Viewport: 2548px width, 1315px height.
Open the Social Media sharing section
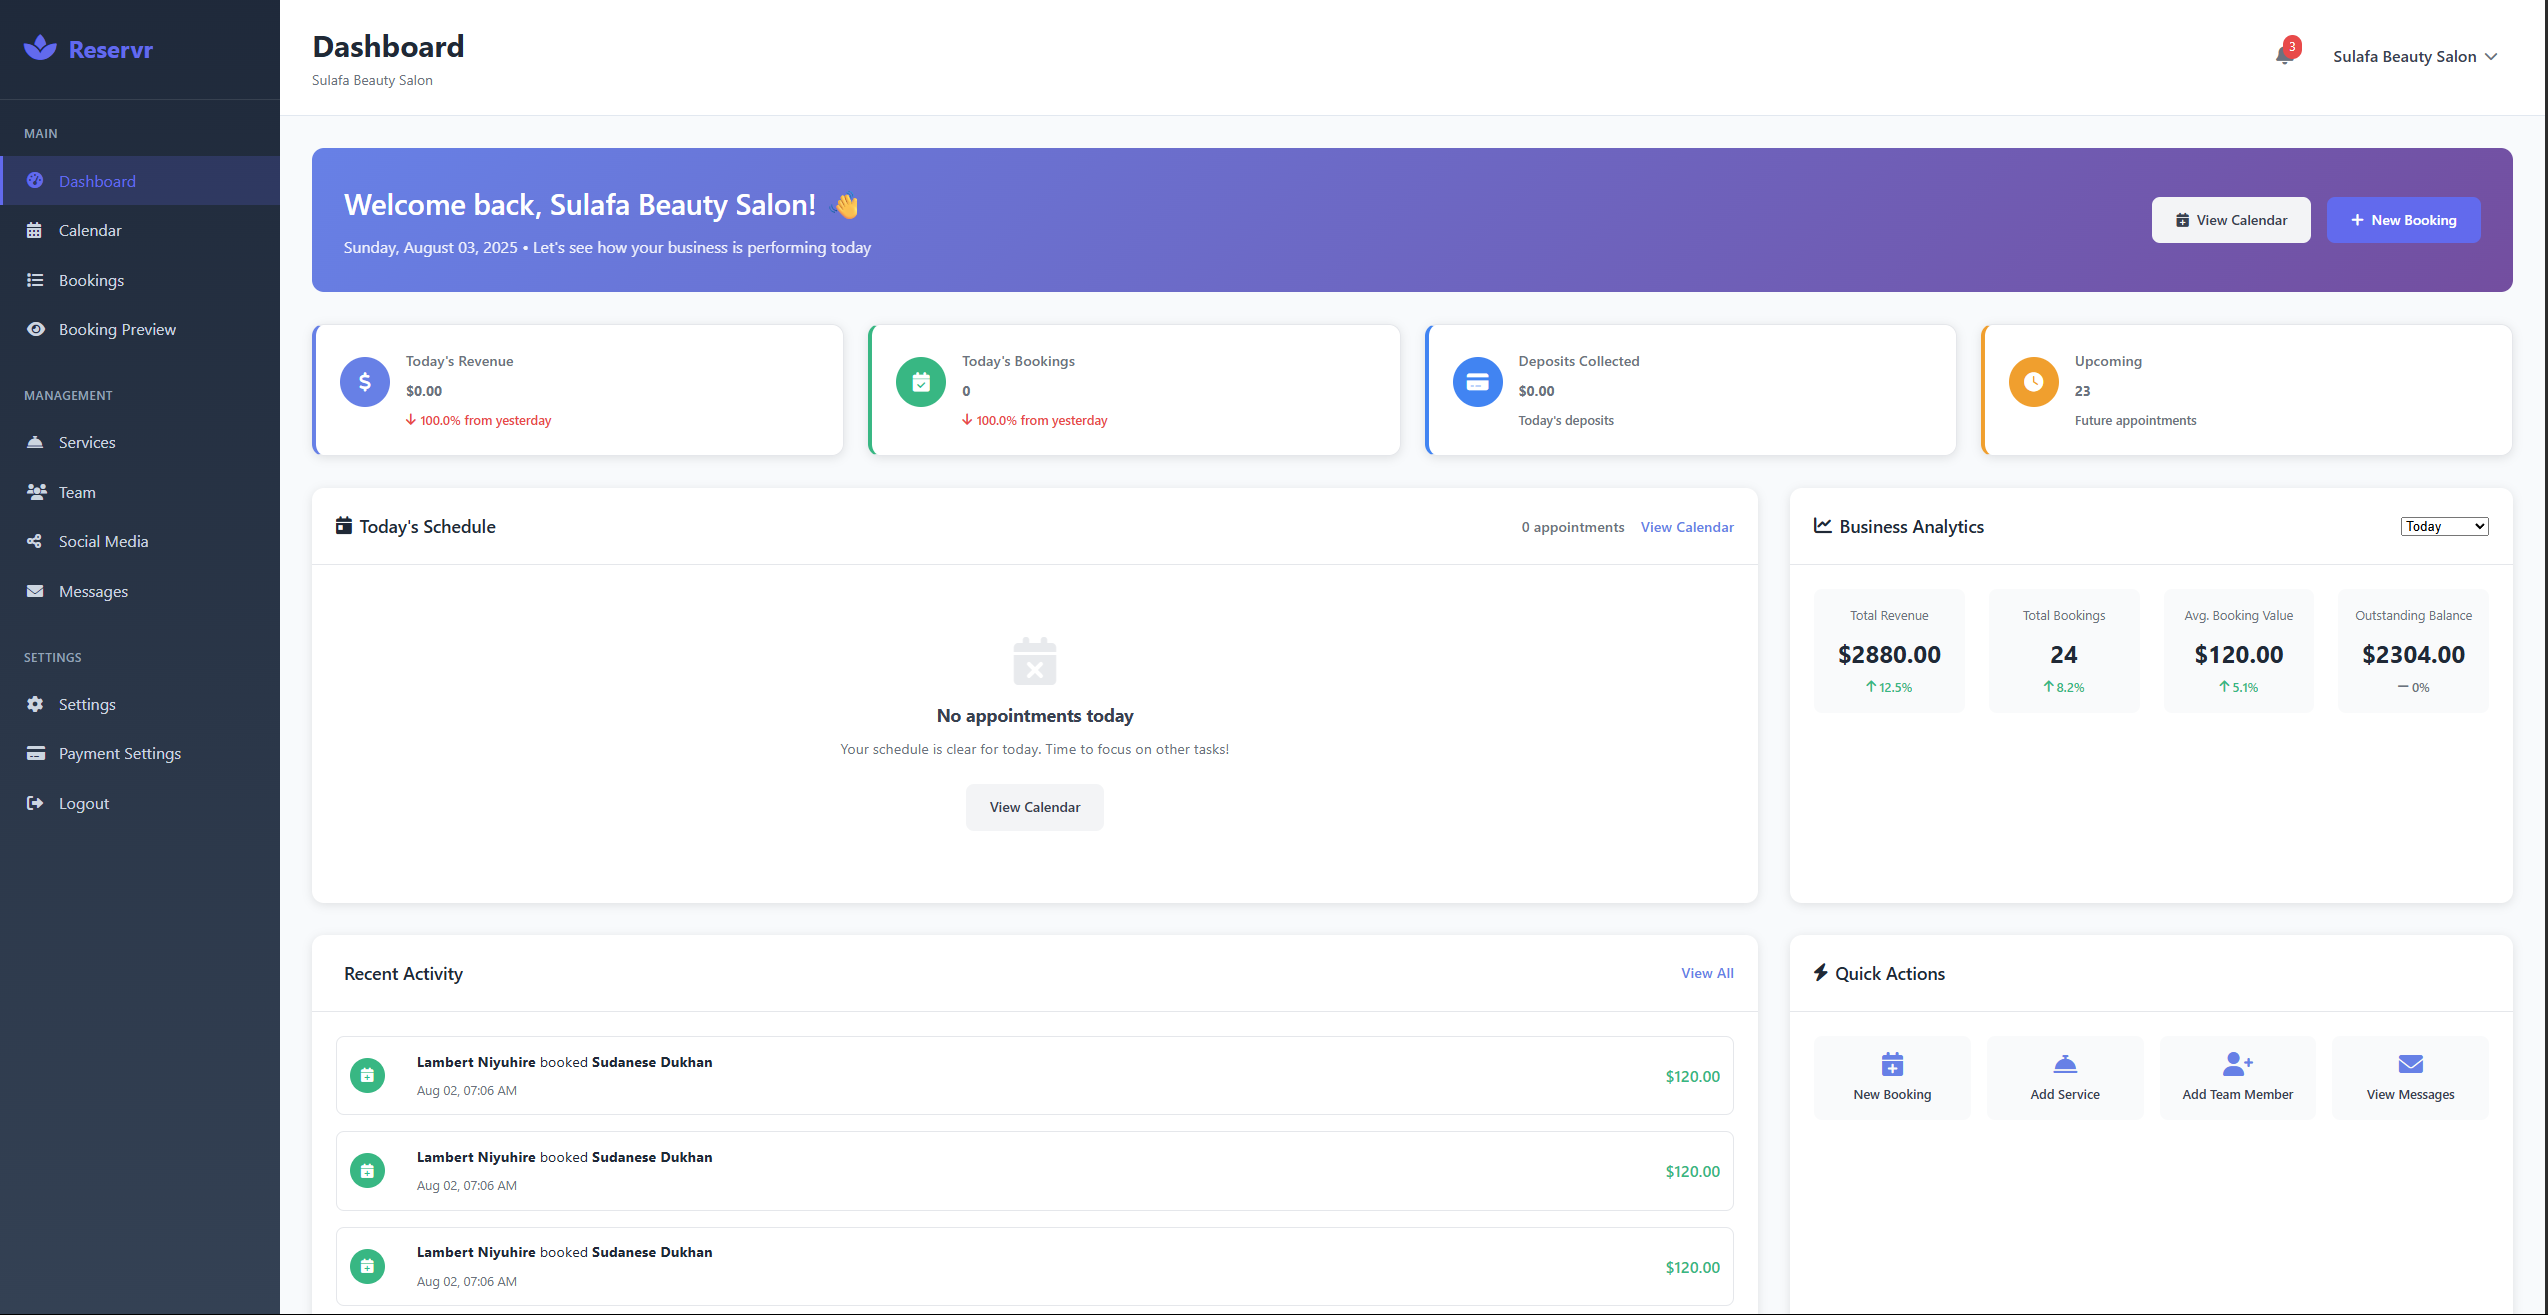(x=102, y=541)
